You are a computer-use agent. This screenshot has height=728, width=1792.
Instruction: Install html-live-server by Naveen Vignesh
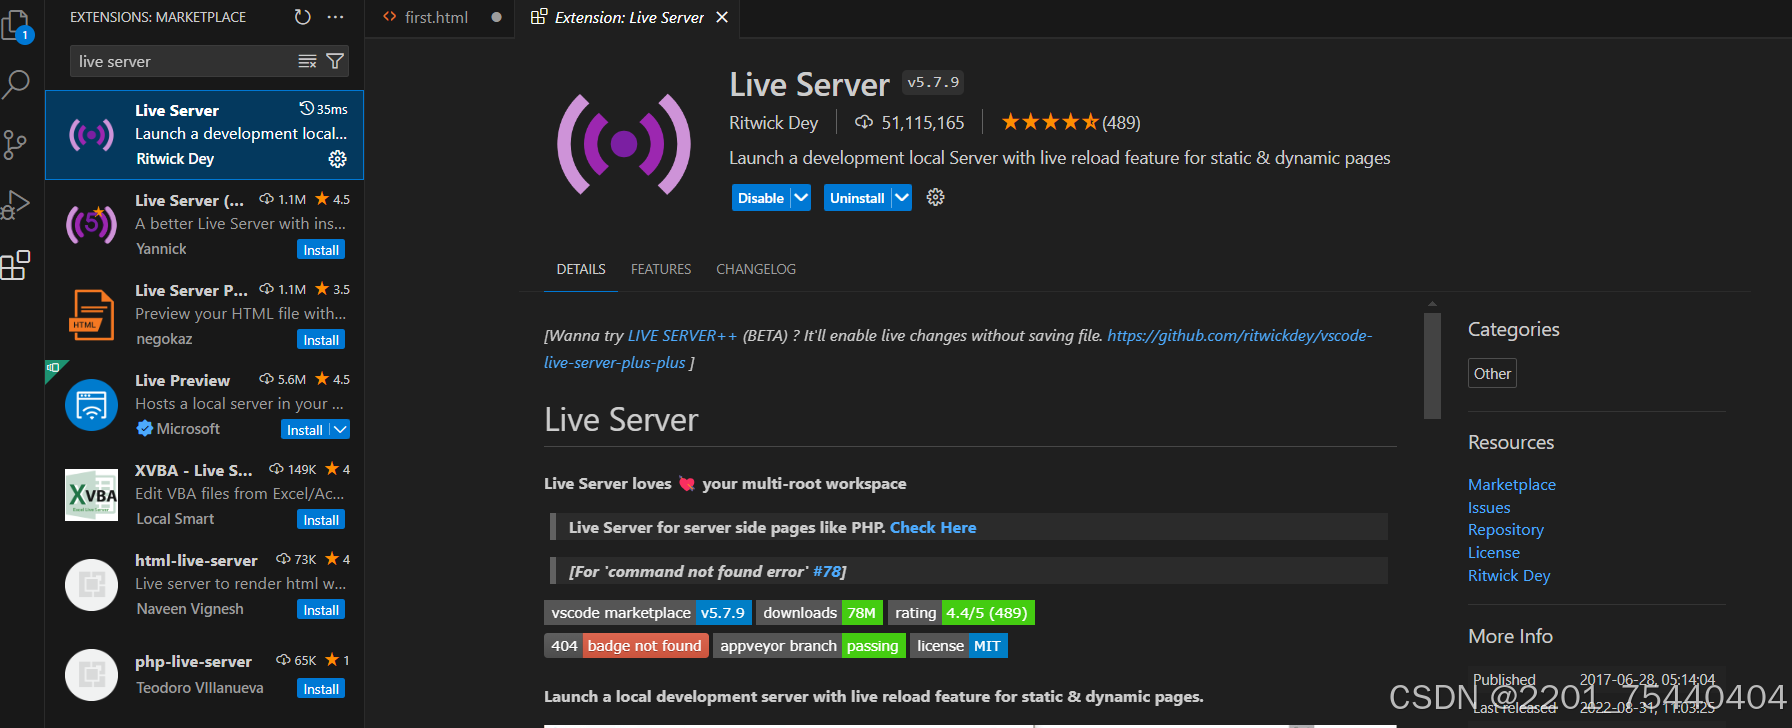click(321, 610)
